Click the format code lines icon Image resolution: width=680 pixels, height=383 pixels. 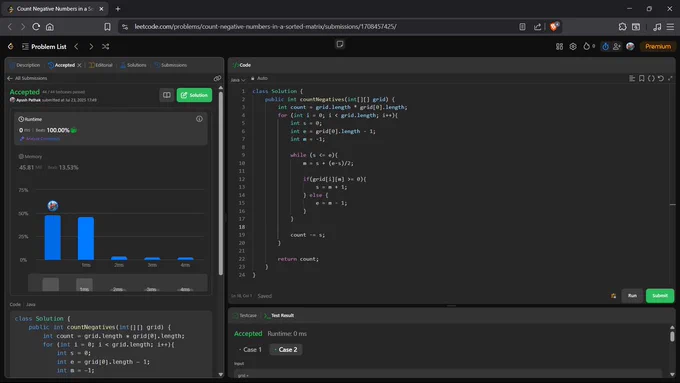tap(632, 79)
